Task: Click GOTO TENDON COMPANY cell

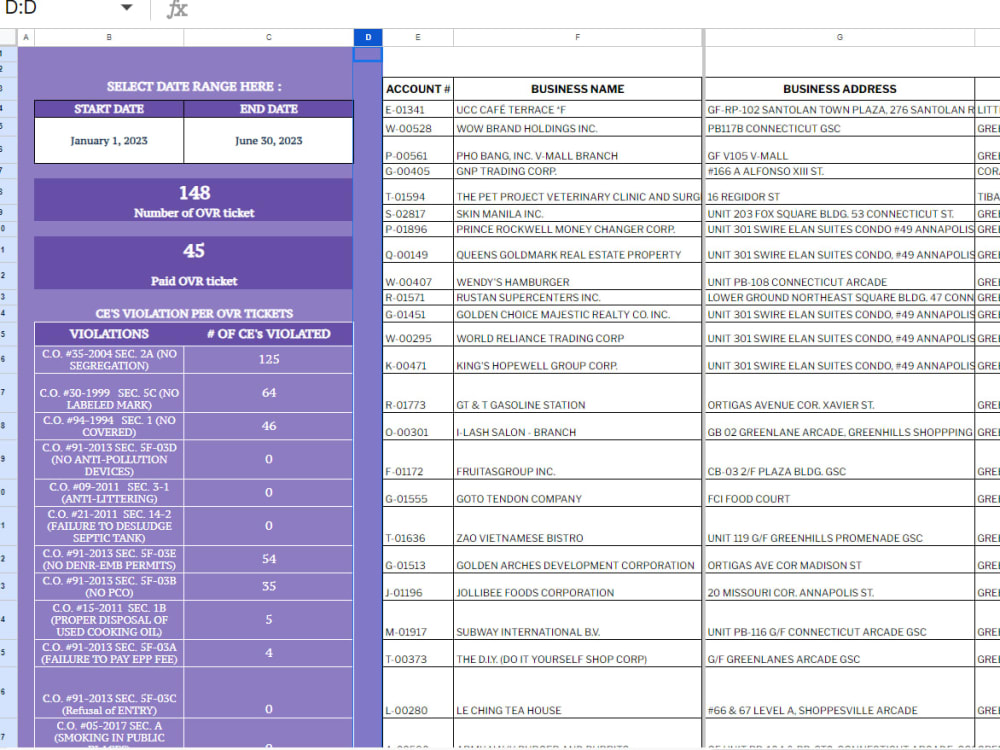Action: tap(578, 493)
